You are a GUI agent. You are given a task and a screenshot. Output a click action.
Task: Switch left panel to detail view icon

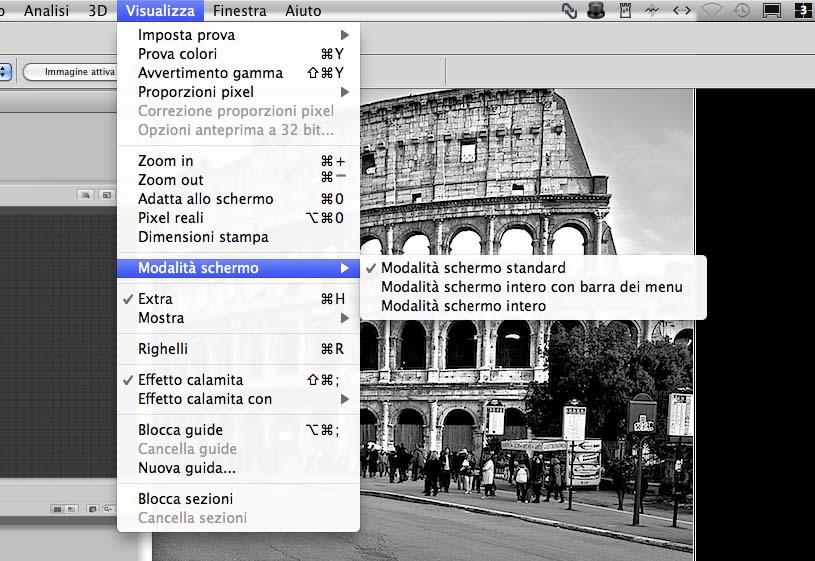[71, 509]
